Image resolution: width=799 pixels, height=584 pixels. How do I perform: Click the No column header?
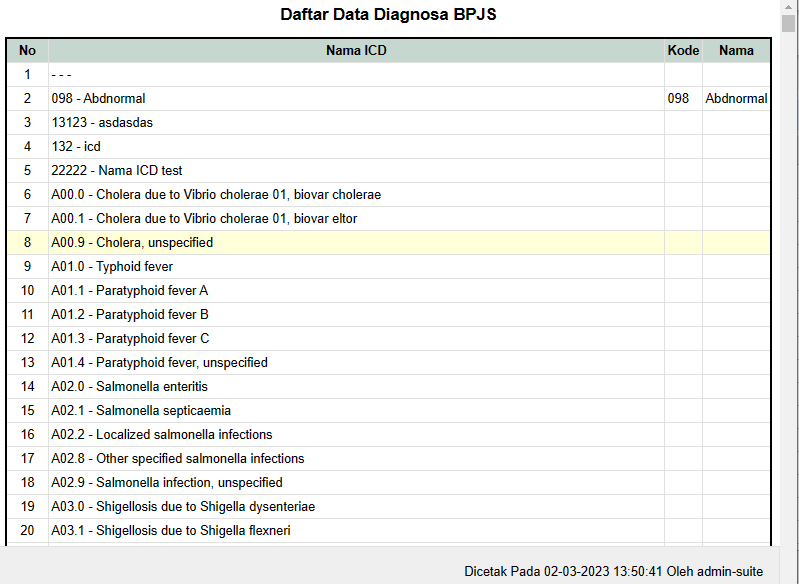pyautogui.click(x=28, y=50)
